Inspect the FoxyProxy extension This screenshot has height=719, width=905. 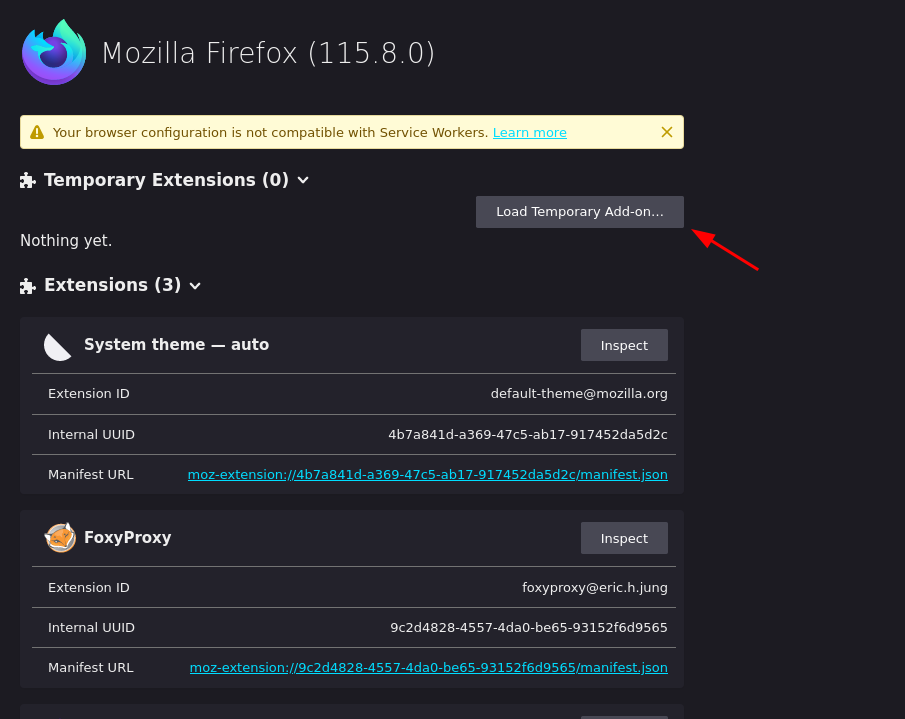click(624, 538)
